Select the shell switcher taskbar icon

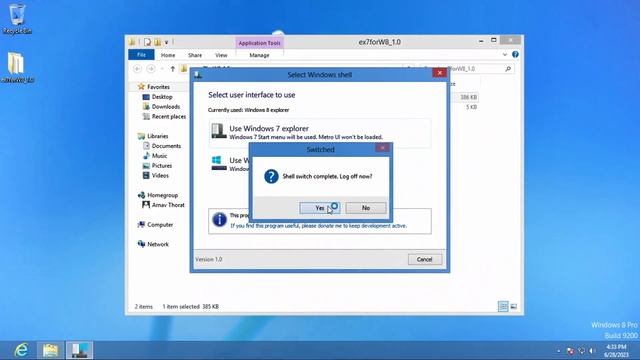pyautogui.click(x=80, y=350)
